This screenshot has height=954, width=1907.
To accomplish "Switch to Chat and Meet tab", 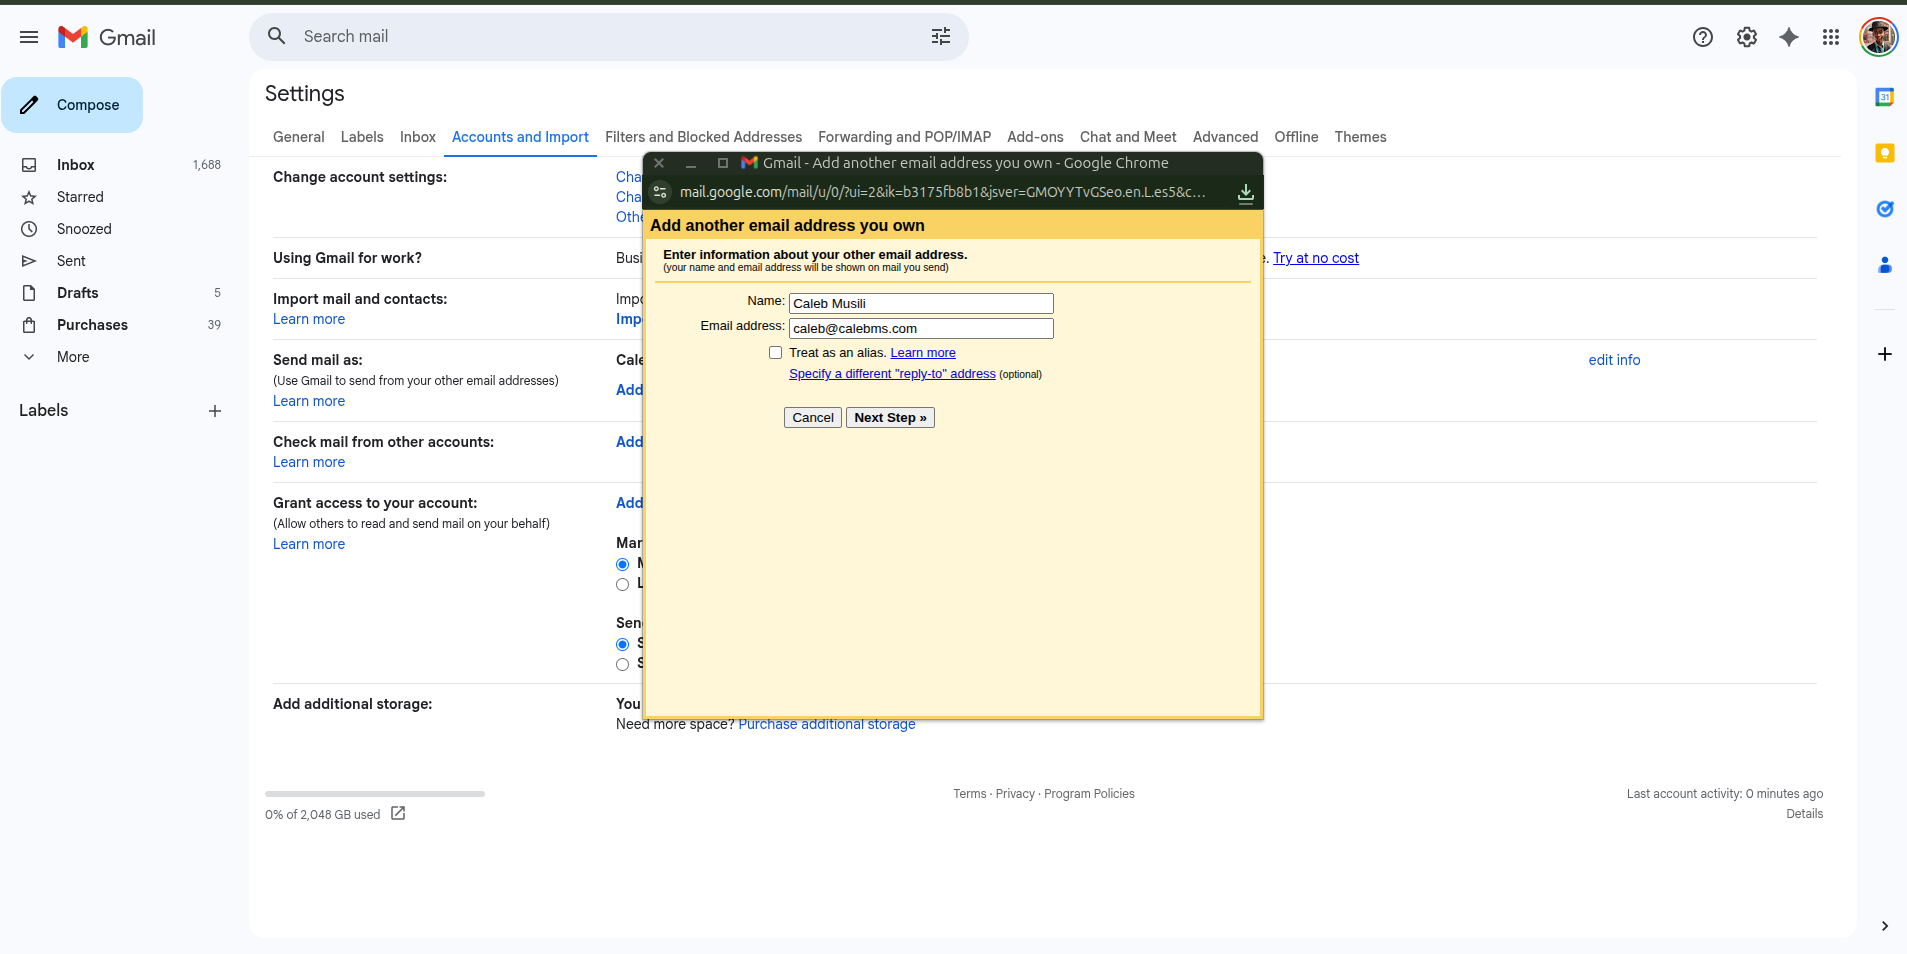I will [1128, 137].
